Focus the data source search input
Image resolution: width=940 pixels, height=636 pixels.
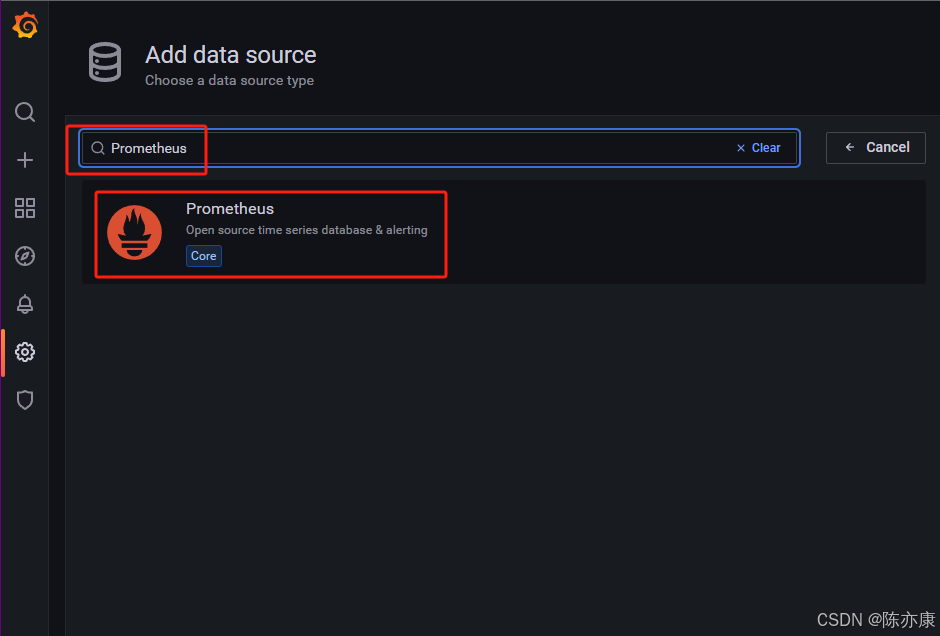pos(439,148)
